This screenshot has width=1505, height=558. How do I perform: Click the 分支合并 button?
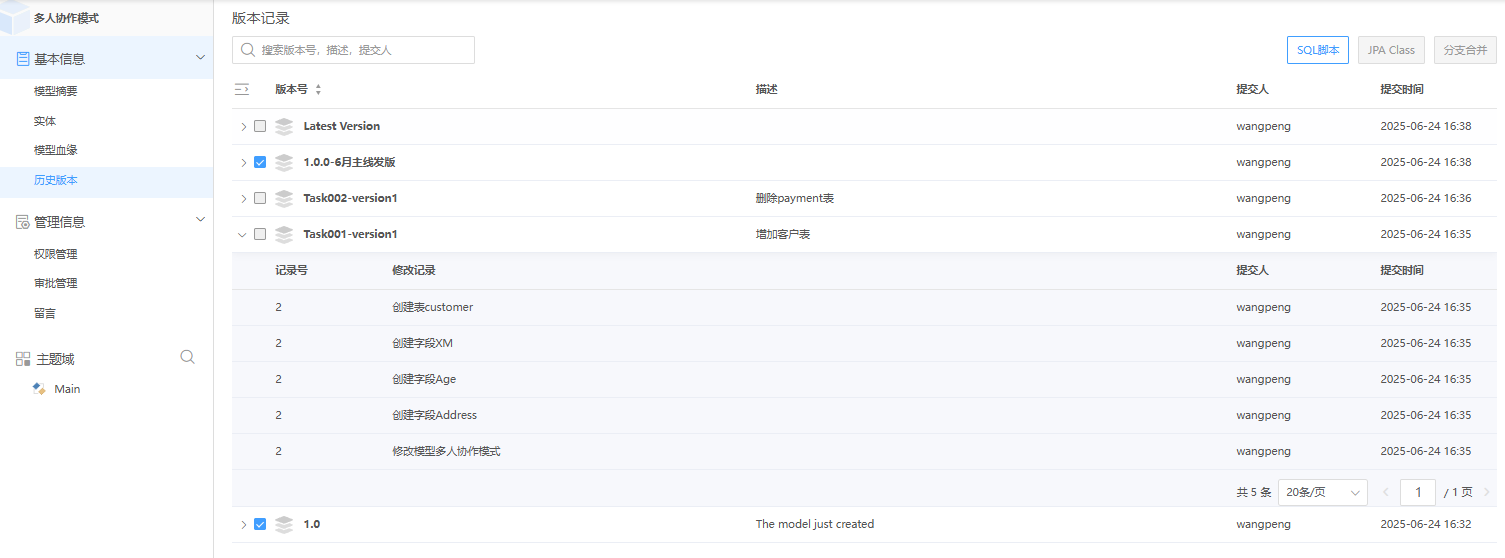pyautogui.click(x=1465, y=50)
